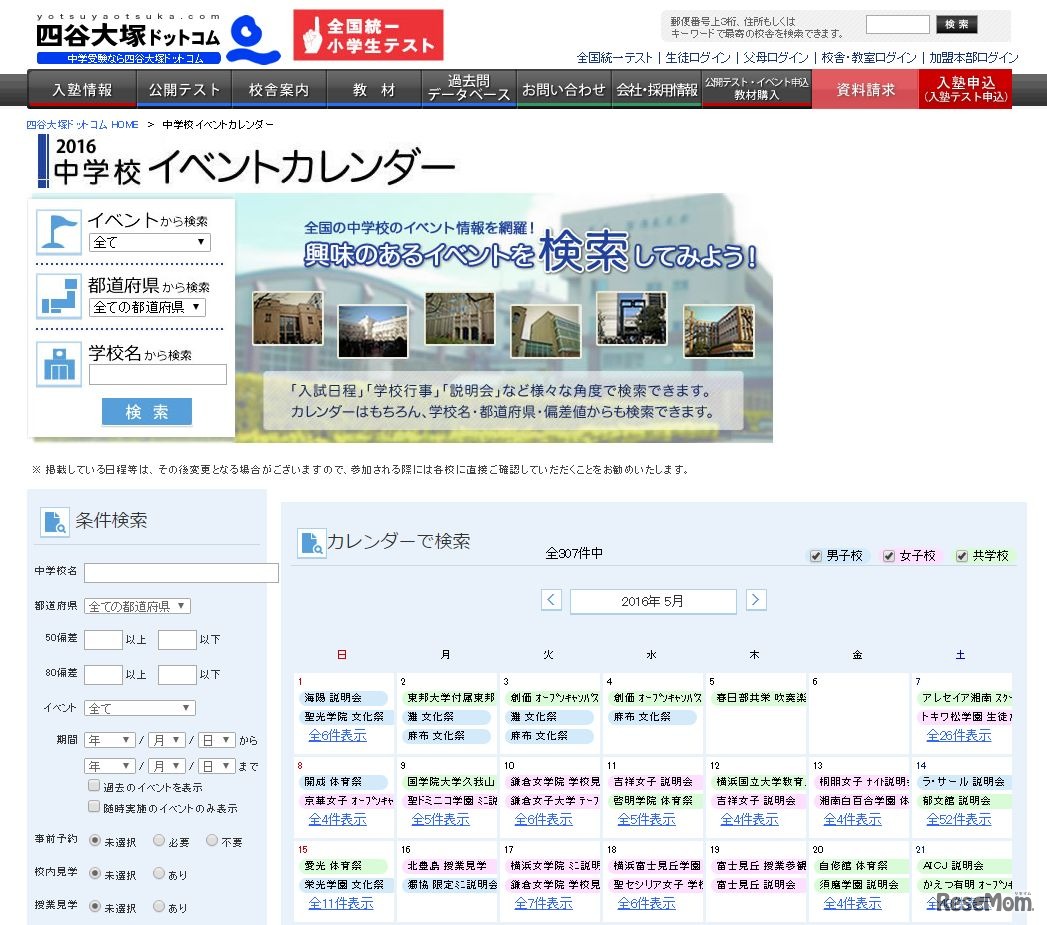Click the previous month arrow icon

[x=551, y=600]
